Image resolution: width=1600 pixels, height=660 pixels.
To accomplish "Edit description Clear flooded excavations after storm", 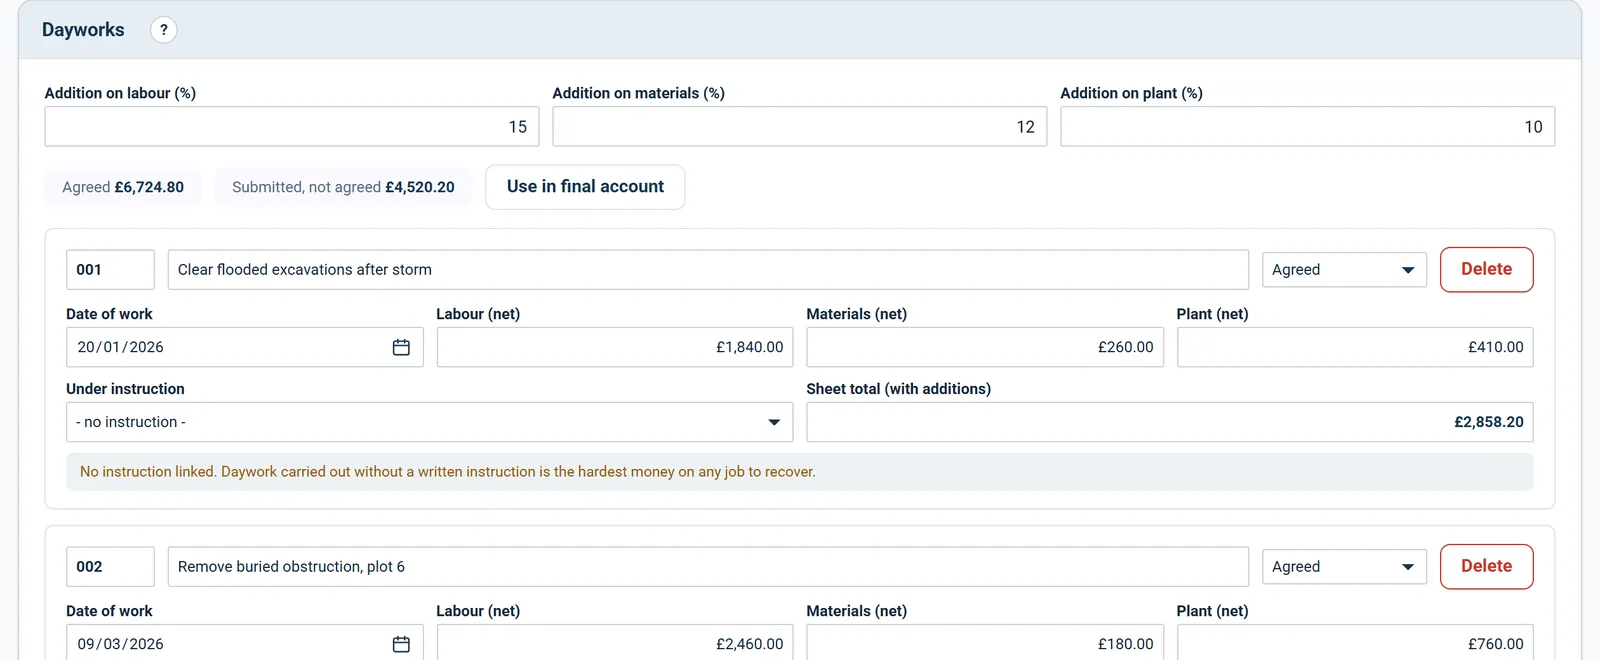I will 708,270.
